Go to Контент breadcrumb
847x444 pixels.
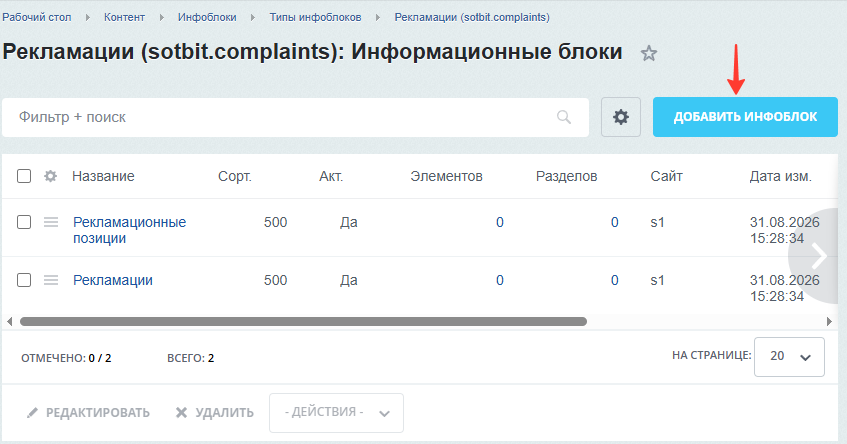(x=124, y=17)
